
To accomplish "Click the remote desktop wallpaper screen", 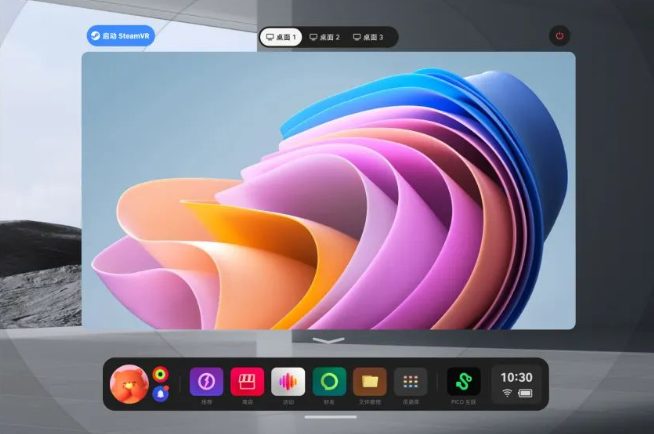I will pos(329,191).
